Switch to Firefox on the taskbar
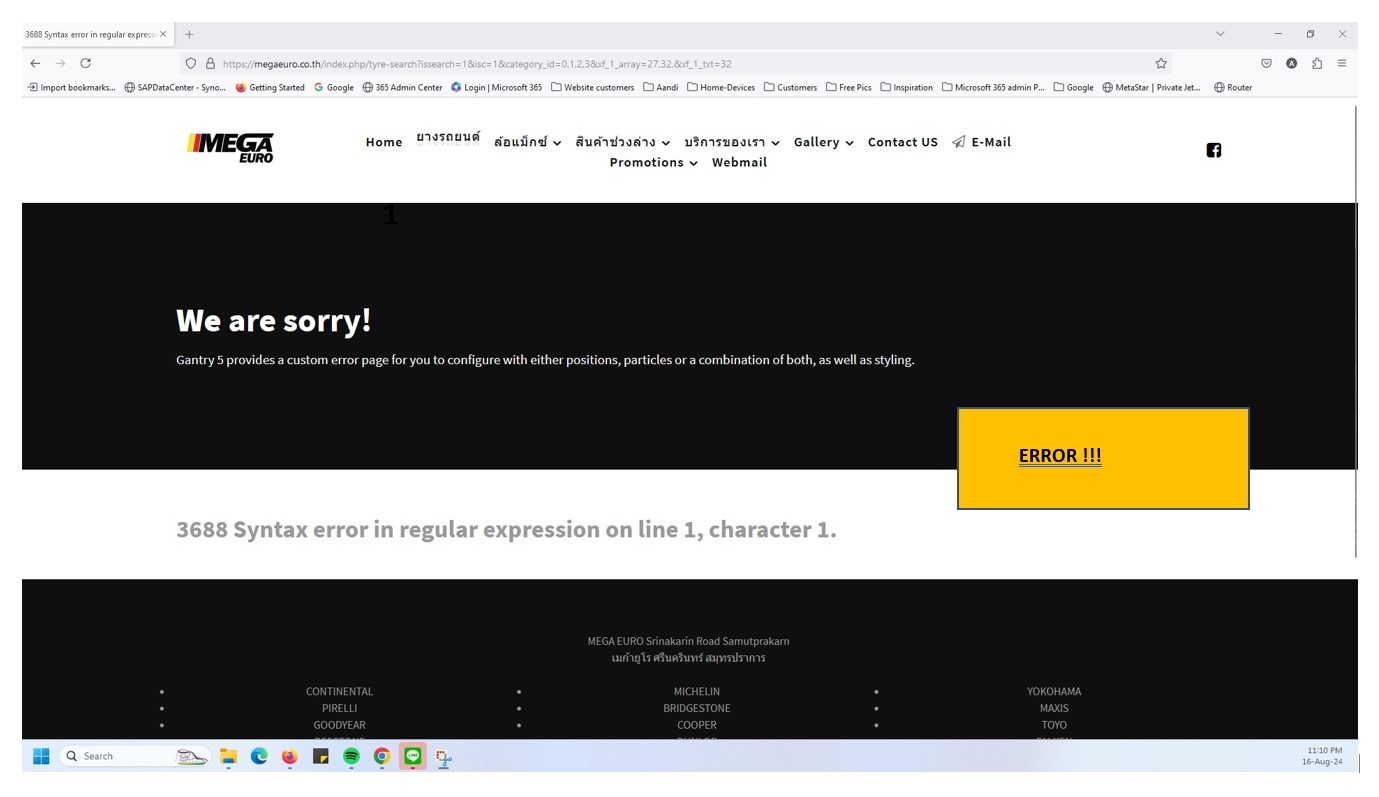Screen dimensions: 1379x797 click(289, 757)
